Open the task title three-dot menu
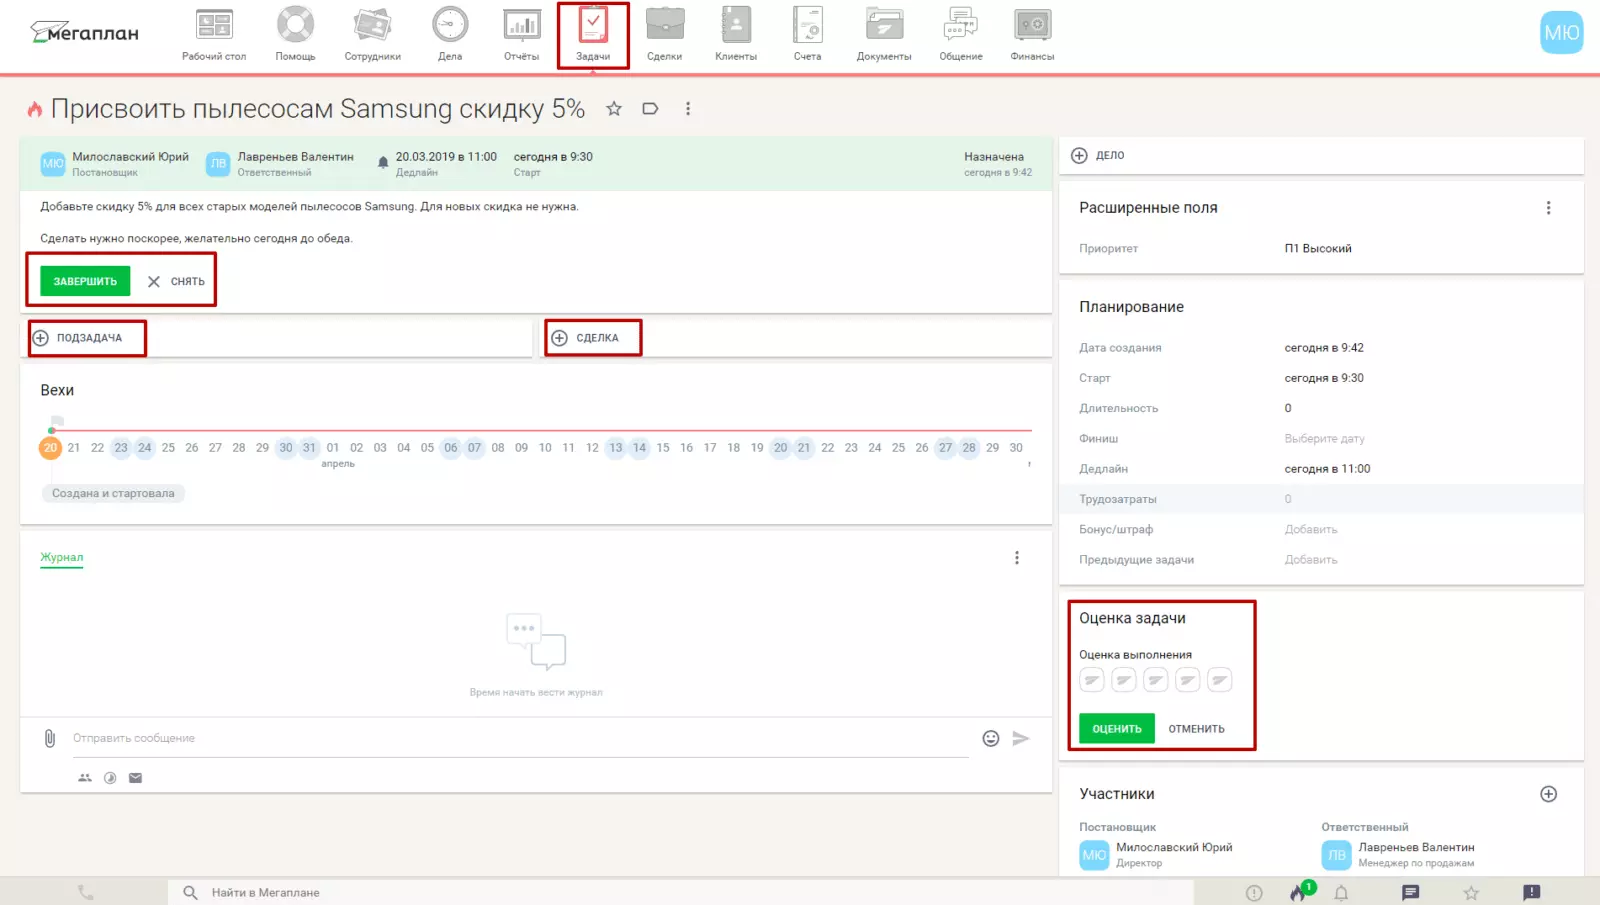1600x905 pixels. [688, 109]
